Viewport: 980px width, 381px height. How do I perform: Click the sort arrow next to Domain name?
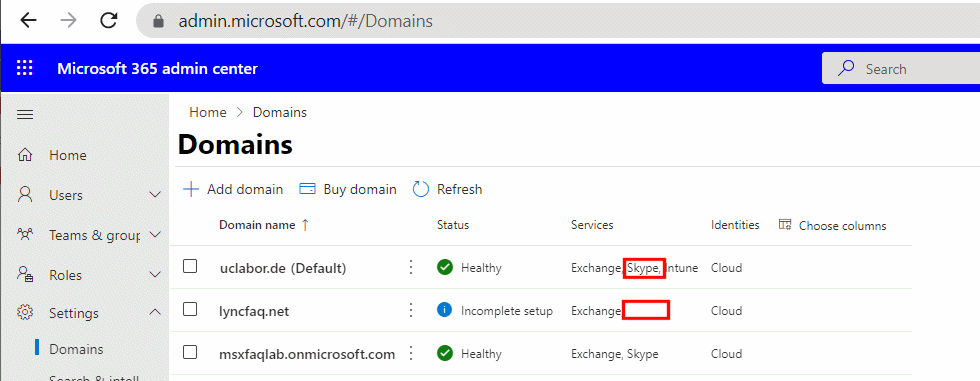point(305,225)
